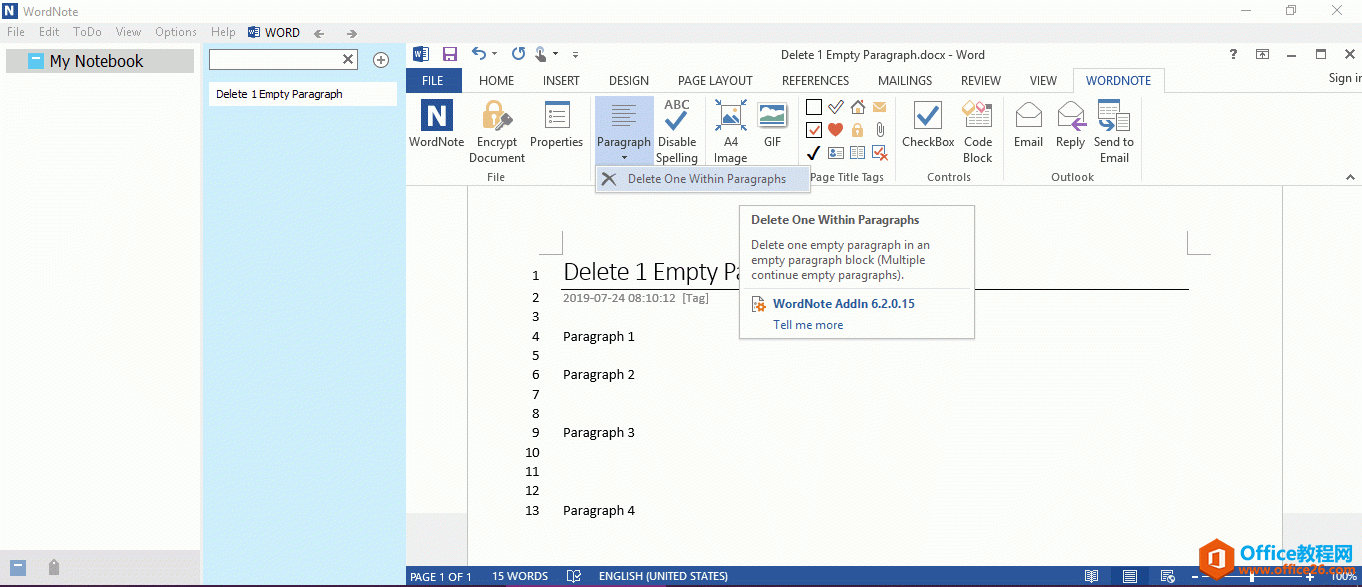Choose Delete One Within Paragraphs menu item
This screenshot has height=587, width=1362.
pyautogui.click(x=705, y=179)
